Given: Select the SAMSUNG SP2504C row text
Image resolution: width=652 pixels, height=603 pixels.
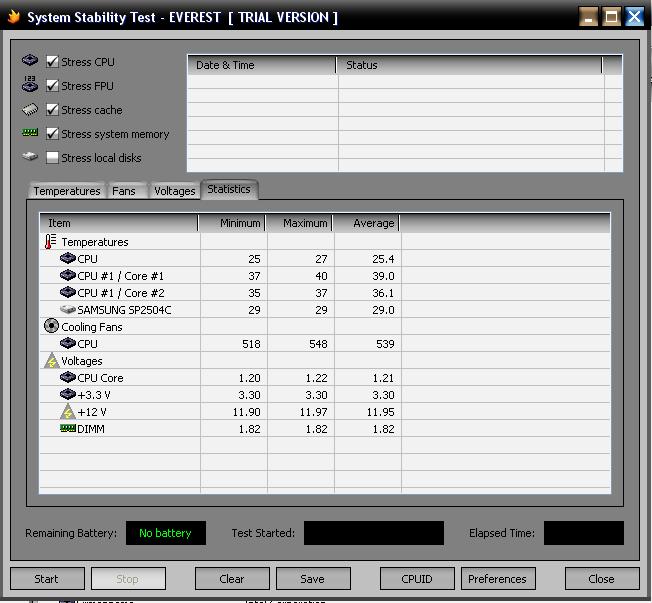Looking at the screenshot, I should [124, 310].
